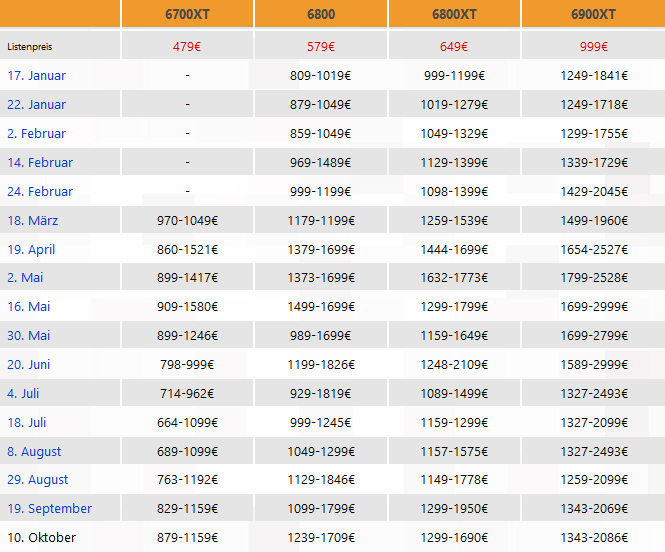Select list price 479€
This screenshot has height=552, width=665.
pyautogui.click(x=187, y=47)
